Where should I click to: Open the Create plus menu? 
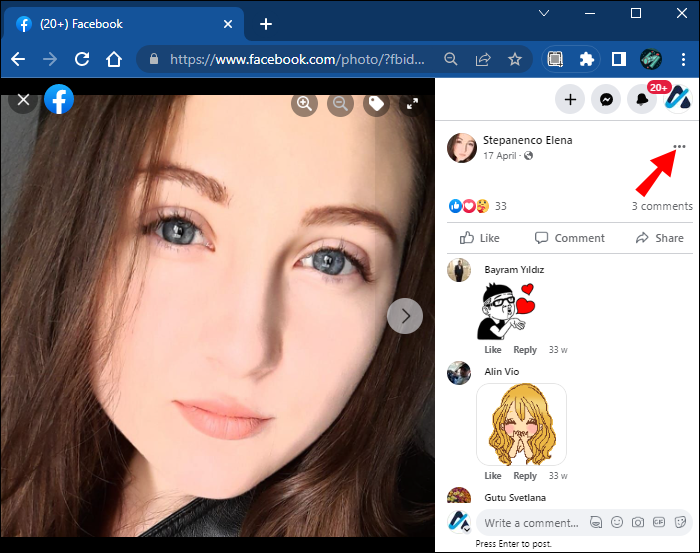[x=570, y=99]
